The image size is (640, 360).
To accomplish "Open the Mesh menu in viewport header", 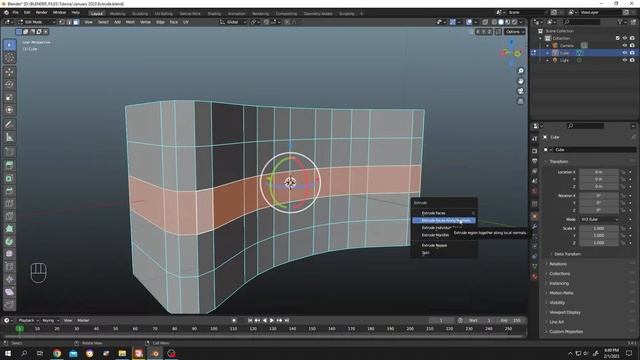I will click(130, 22).
